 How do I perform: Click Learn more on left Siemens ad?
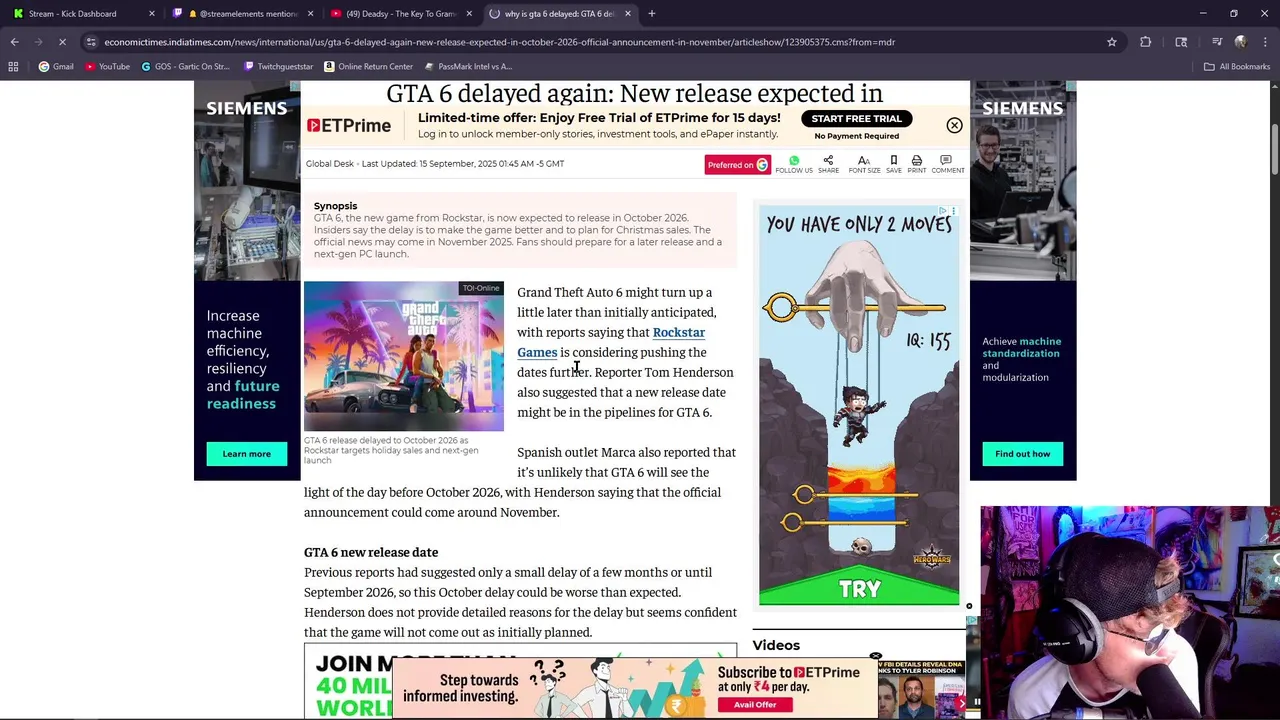[246, 454]
